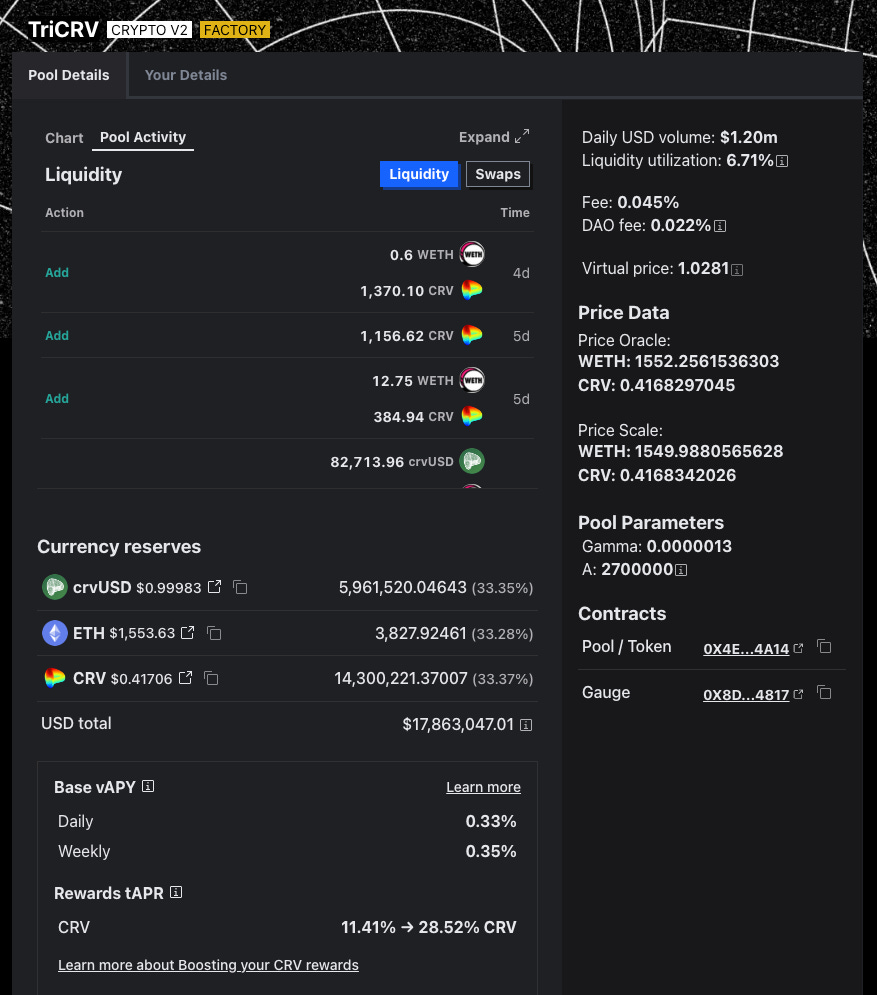Click Learn more link beside Base vAPY
The image size is (877, 995).
pyautogui.click(x=483, y=787)
